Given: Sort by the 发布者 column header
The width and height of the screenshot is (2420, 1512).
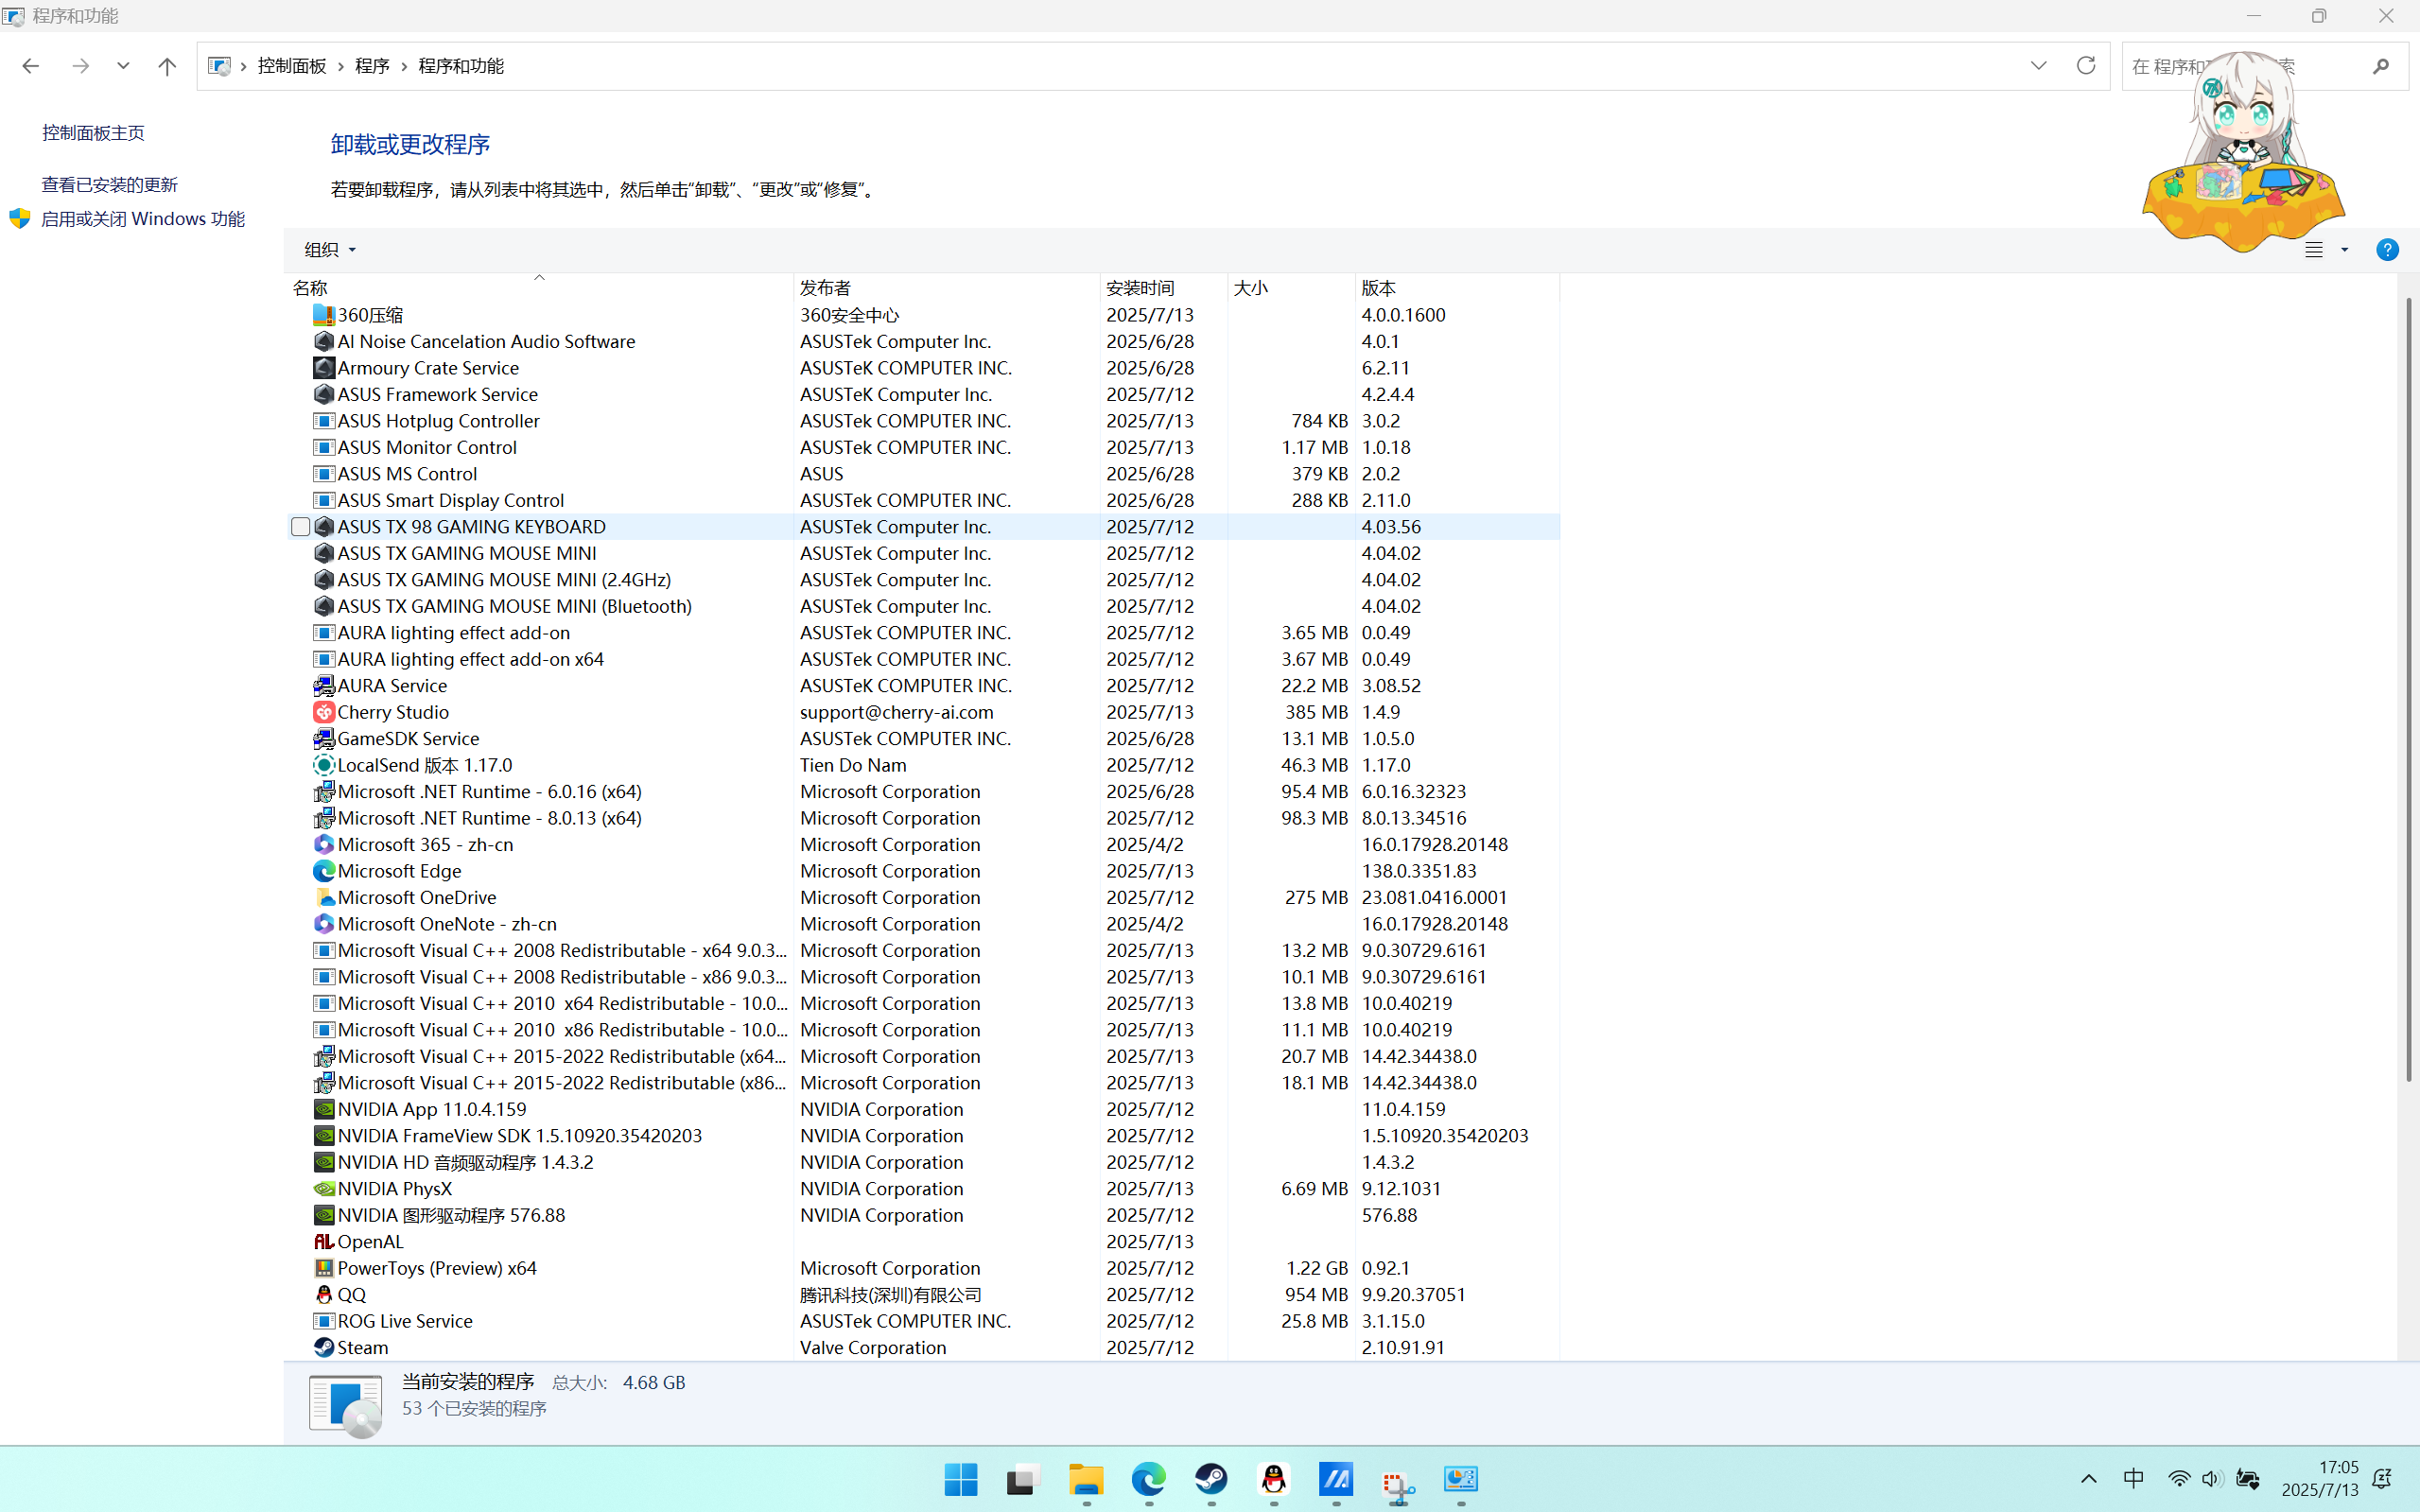Looking at the screenshot, I should click(x=947, y=288).
